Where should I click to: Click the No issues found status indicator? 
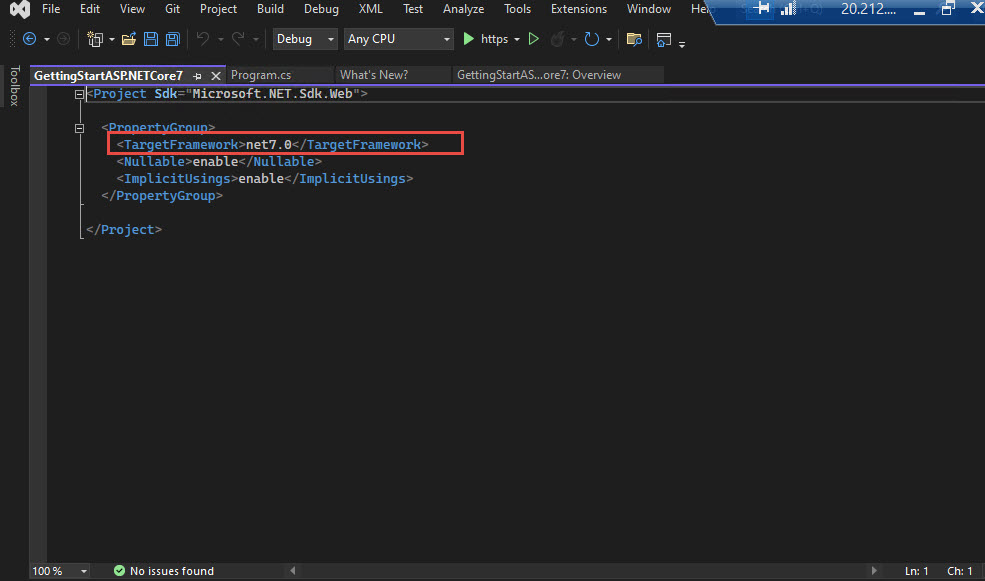164,571
